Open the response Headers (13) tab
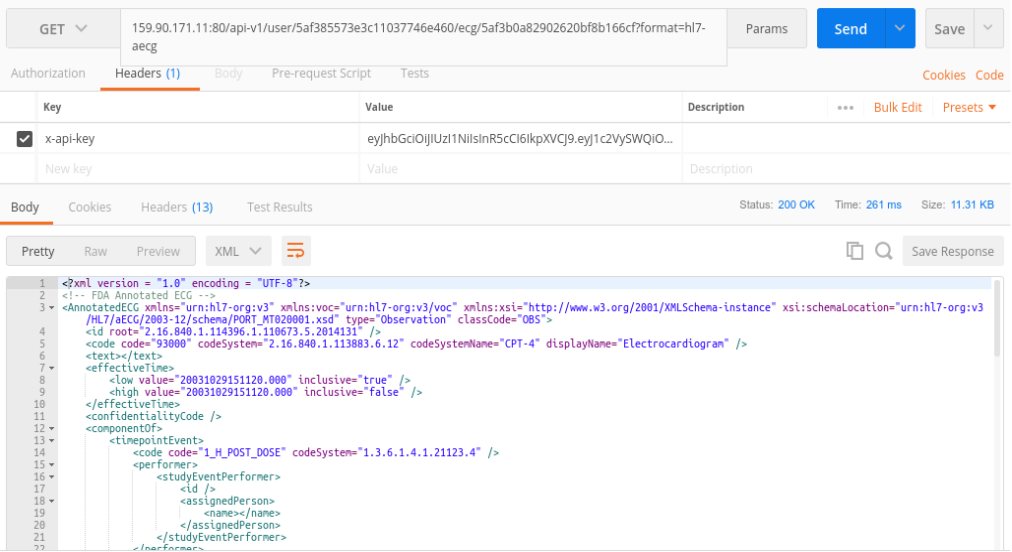This screenshot has width=1012, height=552. click(177, 207)
